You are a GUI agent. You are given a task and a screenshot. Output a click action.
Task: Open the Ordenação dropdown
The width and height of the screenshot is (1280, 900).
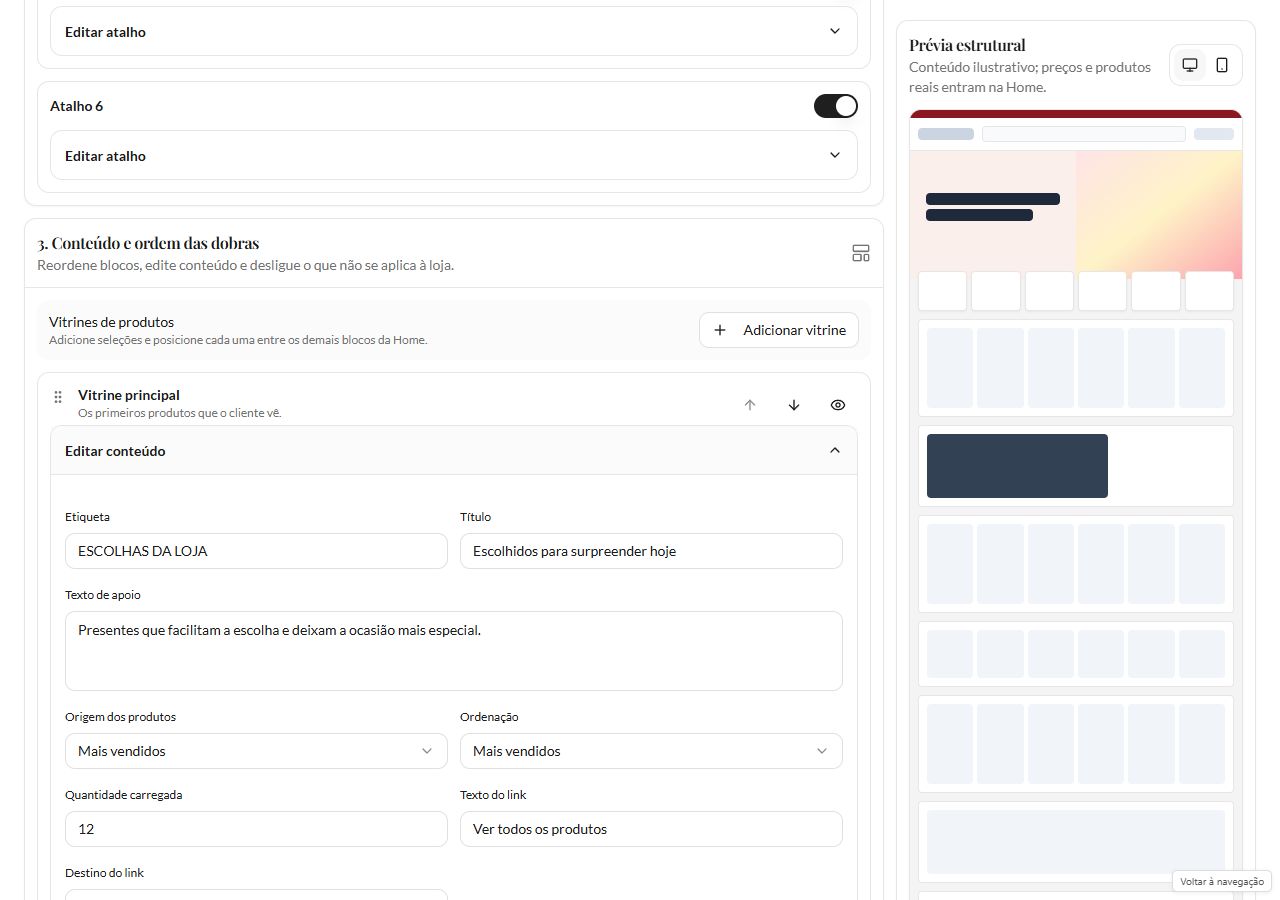[x=651, y=751]
